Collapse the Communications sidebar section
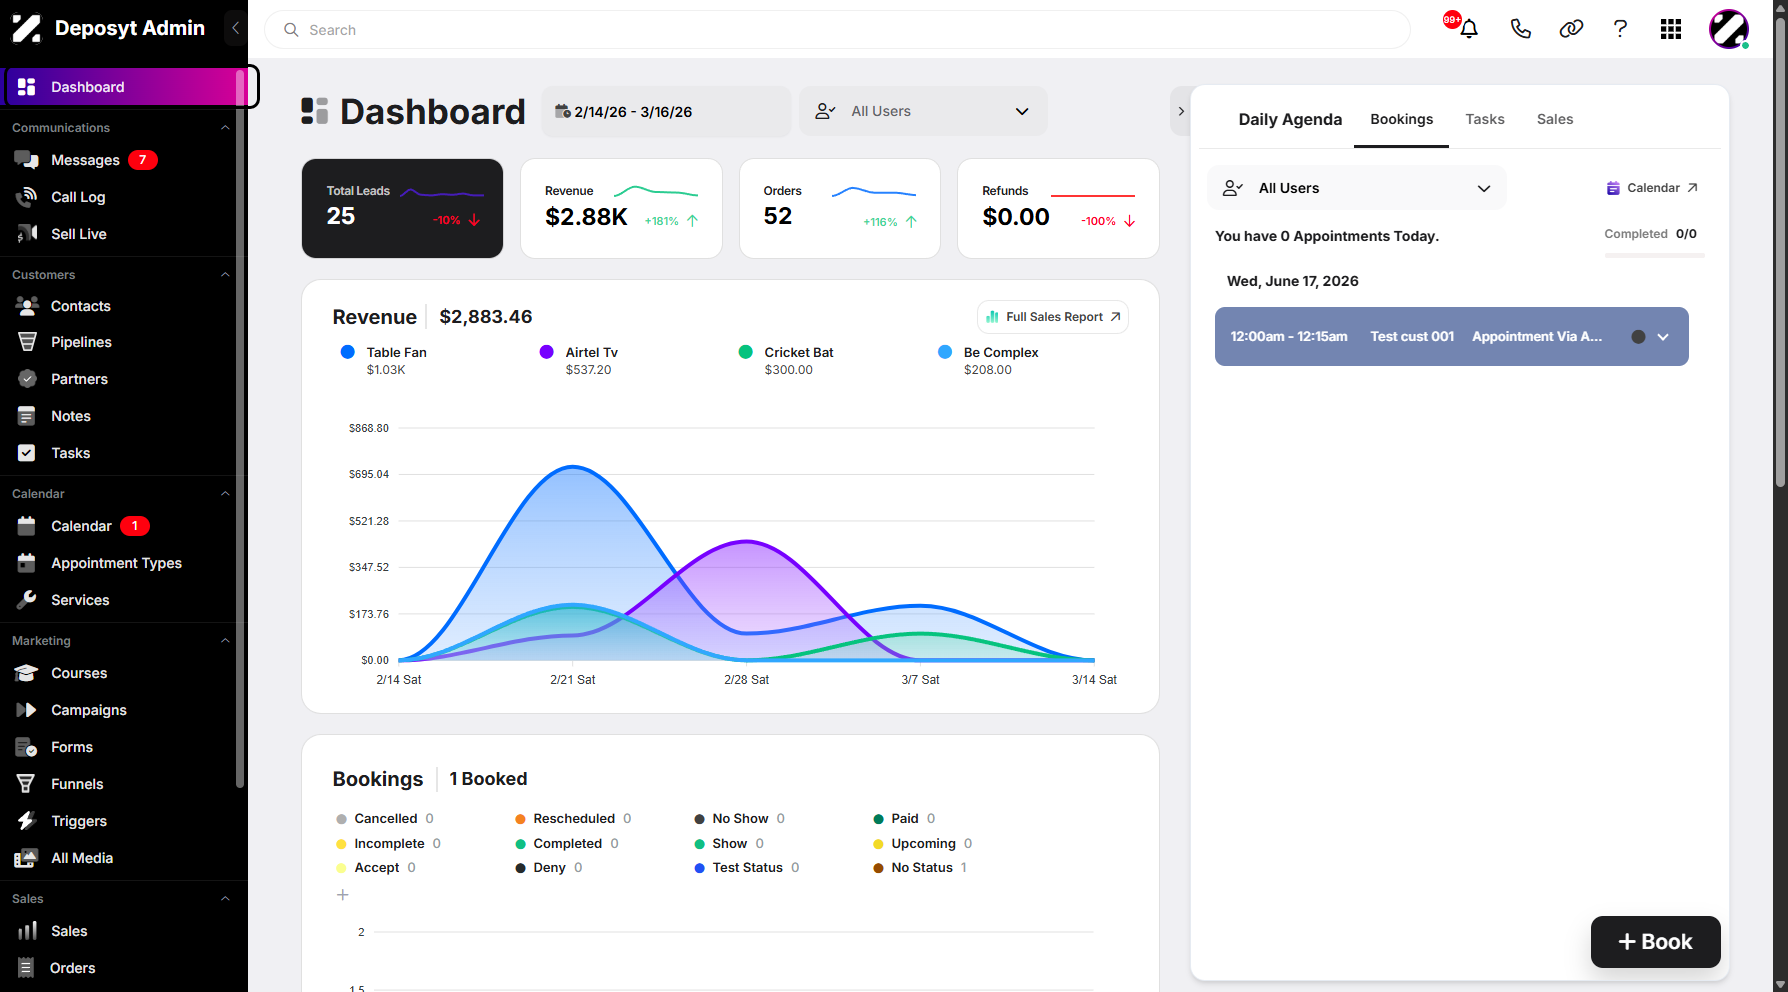1788x992 pixels. click(225, 128)
